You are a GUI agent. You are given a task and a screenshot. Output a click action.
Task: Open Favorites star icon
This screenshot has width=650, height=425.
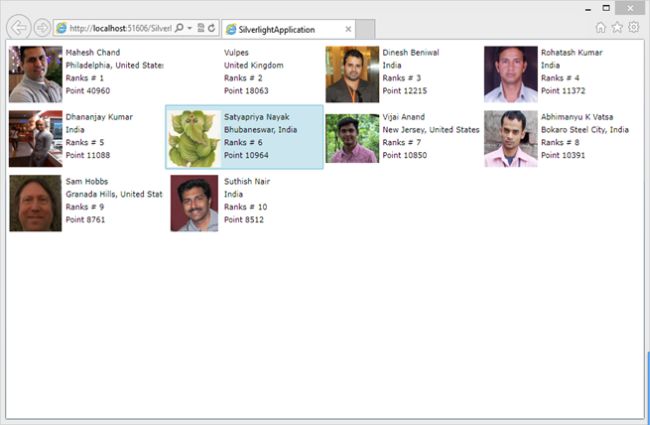click(617, 27)
